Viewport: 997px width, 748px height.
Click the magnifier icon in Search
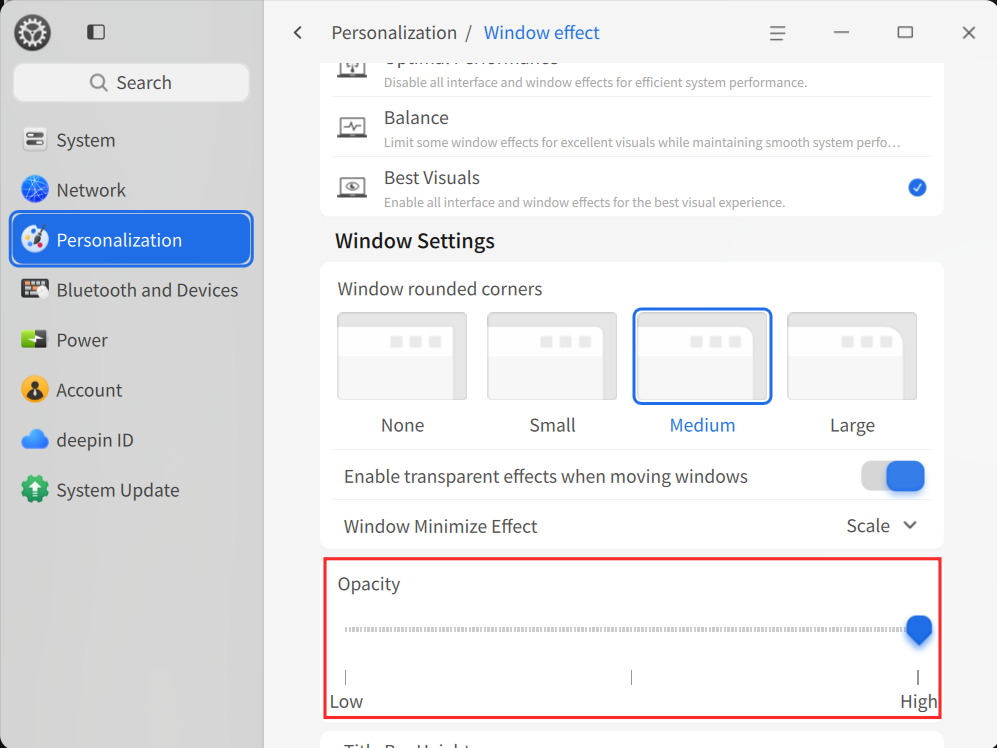98,83
